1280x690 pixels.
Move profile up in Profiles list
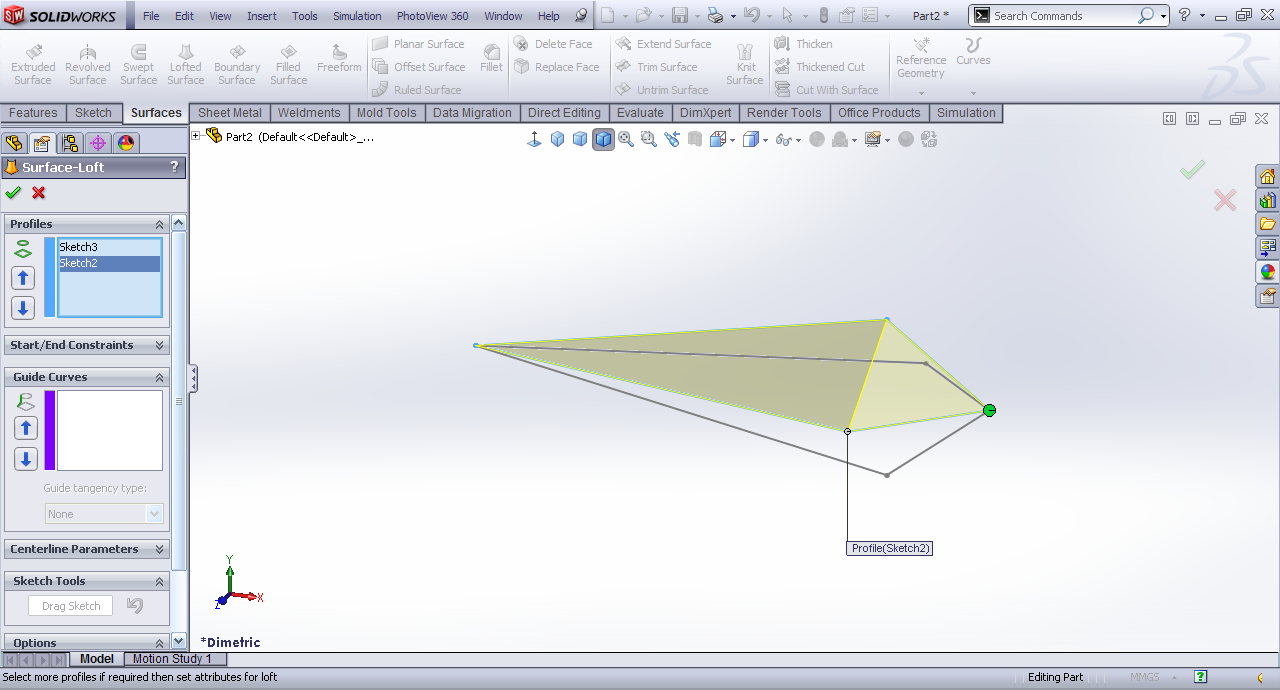pos(23,278)
